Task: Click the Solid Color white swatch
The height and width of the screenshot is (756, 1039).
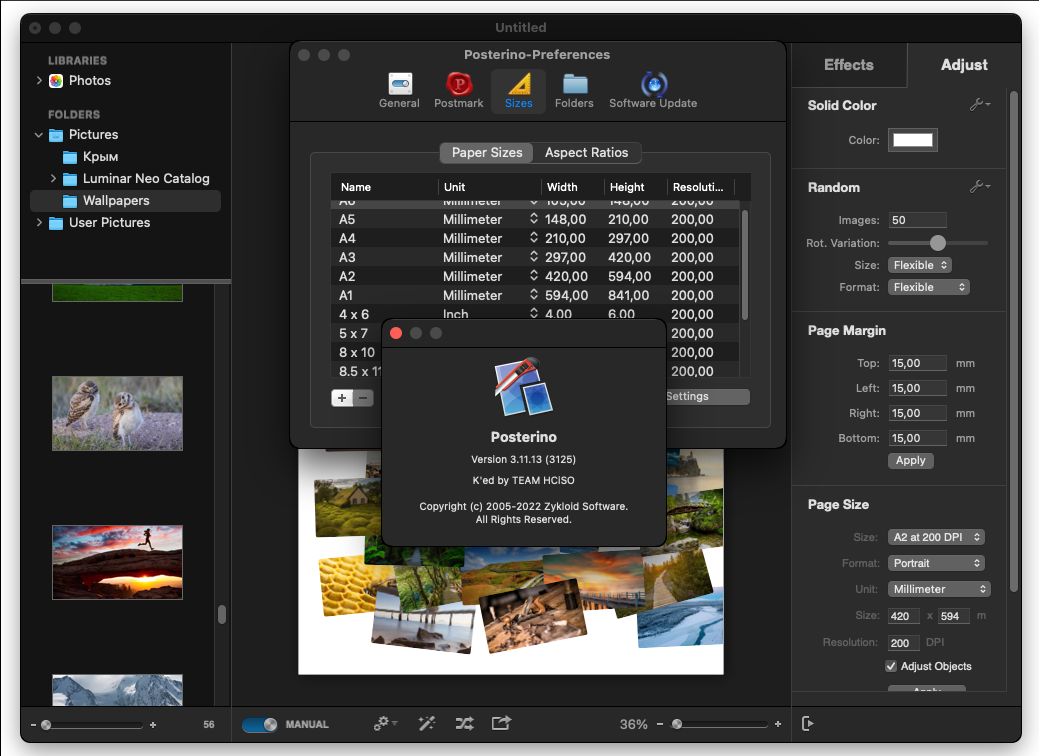Action: [912, 140]
